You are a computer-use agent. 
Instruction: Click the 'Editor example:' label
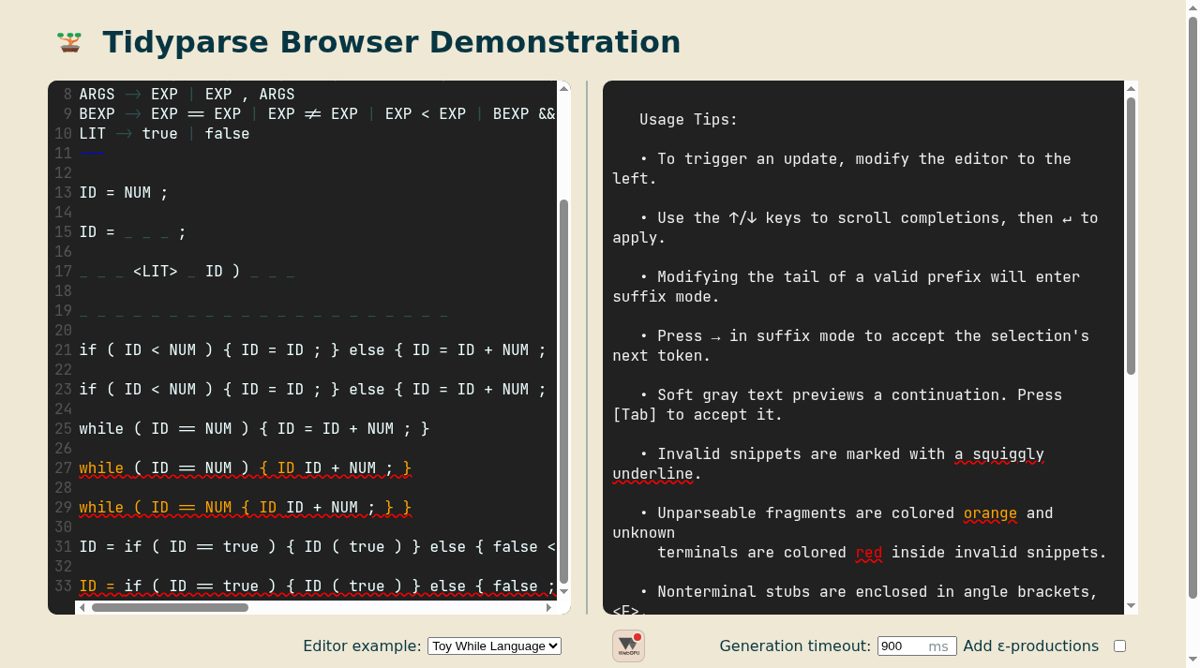point(362,646)
